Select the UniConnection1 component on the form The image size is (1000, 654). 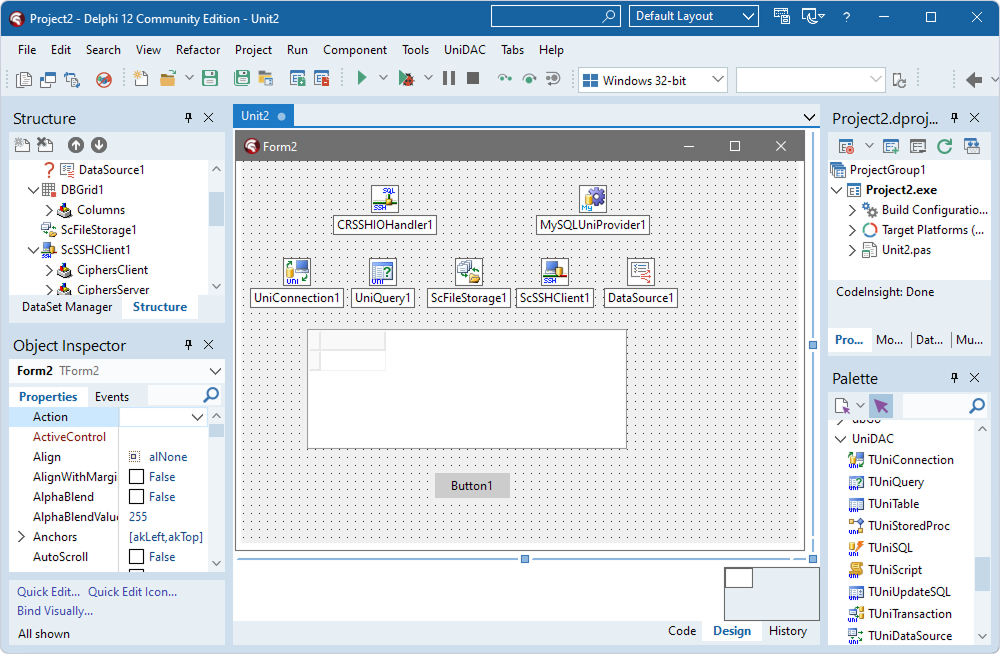tap(297, 272)
